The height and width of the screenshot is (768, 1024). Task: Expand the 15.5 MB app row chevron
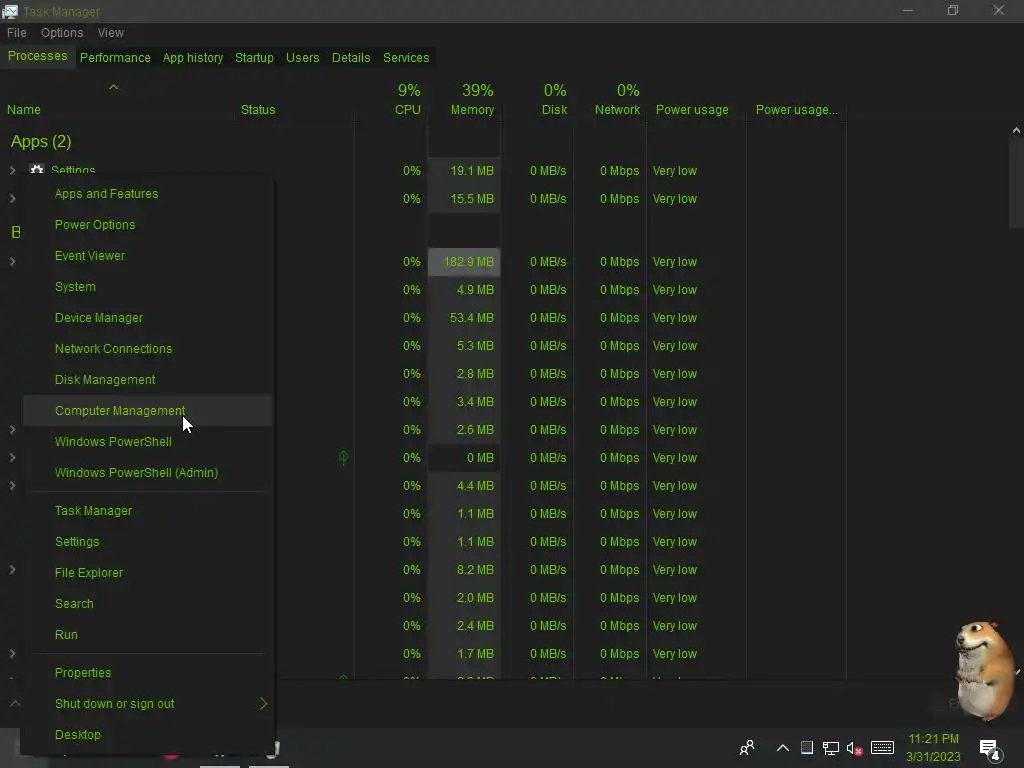pyautogui.click(x=12, y=199)
